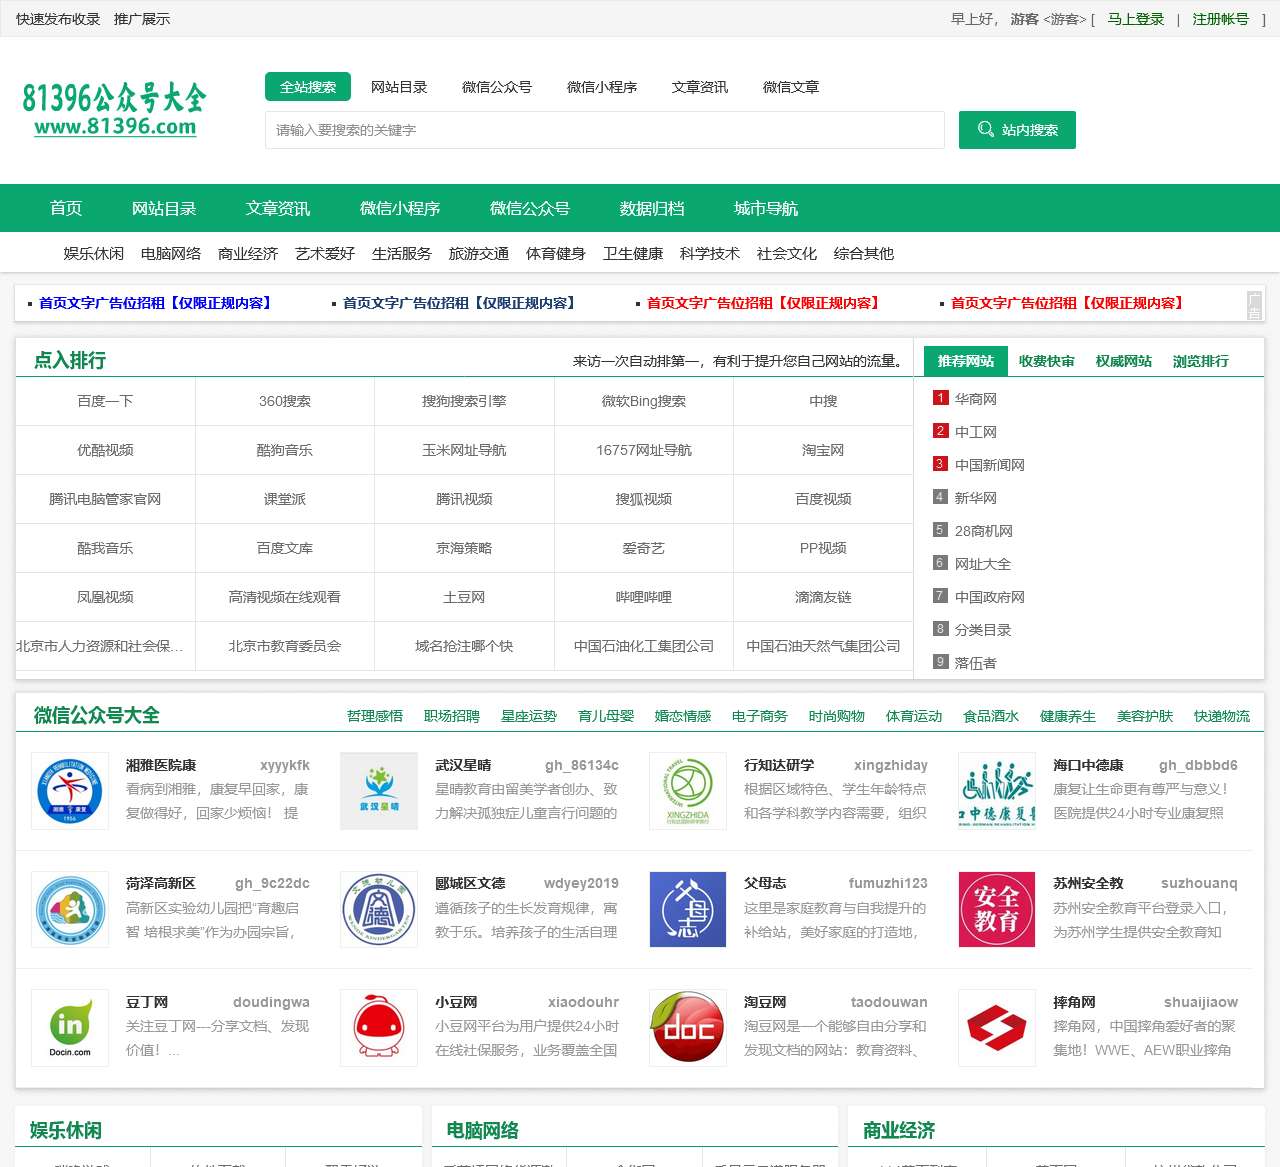Select the 微信文章 search tab
Image resolution: width=1280 pixels, height=1167 pixels.
point(791,87)
